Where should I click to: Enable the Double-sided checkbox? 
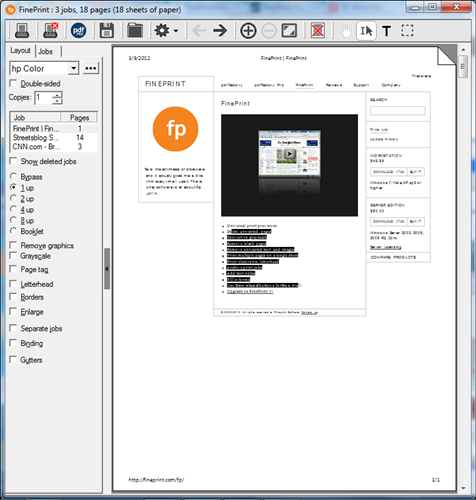pyautogui.click(x=13, y=83)
